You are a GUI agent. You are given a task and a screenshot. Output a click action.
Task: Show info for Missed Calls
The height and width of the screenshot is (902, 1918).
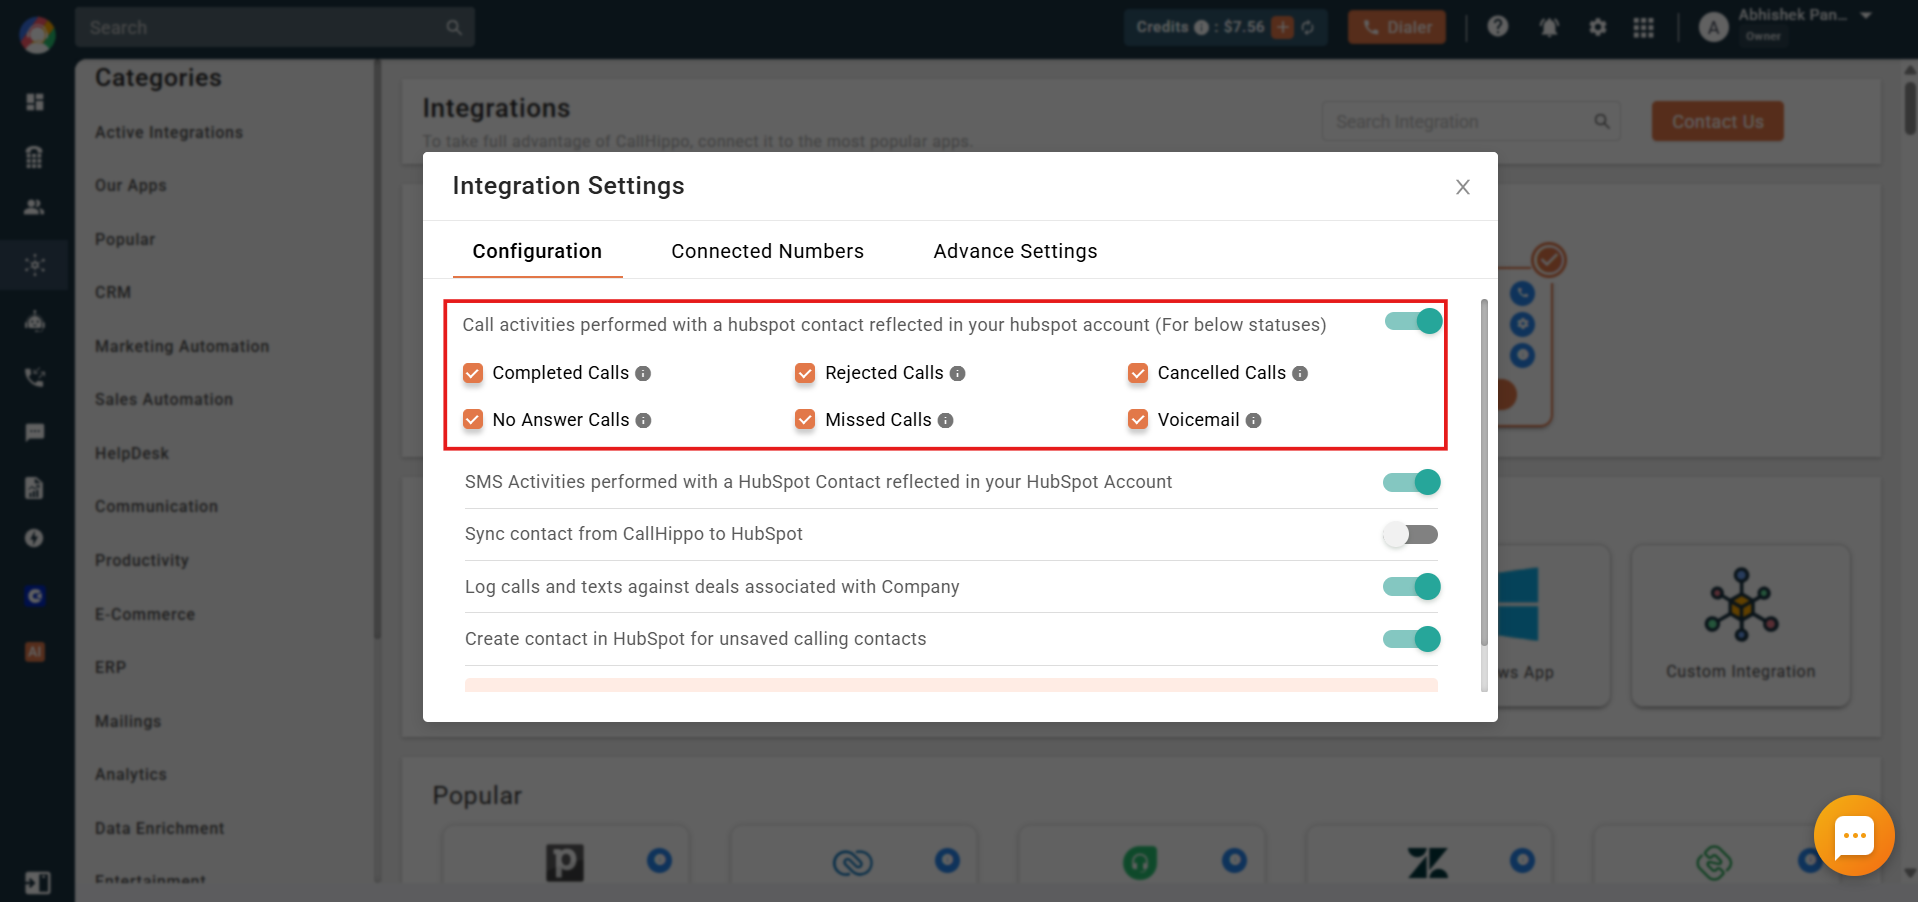(945, 421)
